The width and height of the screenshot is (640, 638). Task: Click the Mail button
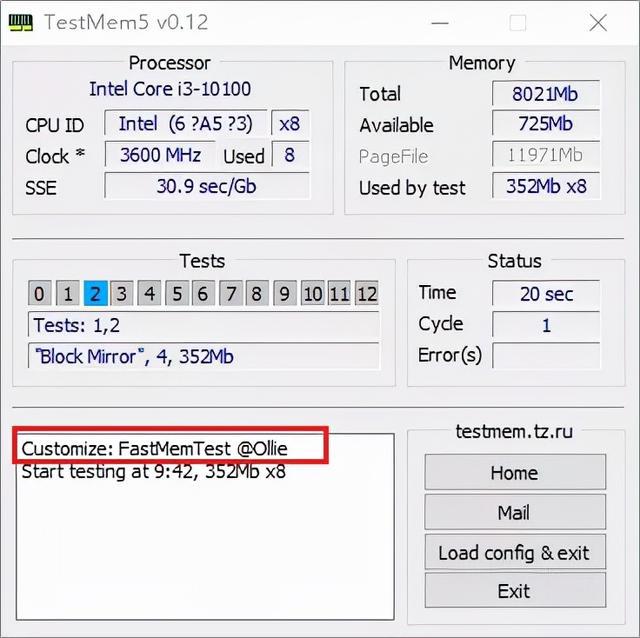point(515,512)
